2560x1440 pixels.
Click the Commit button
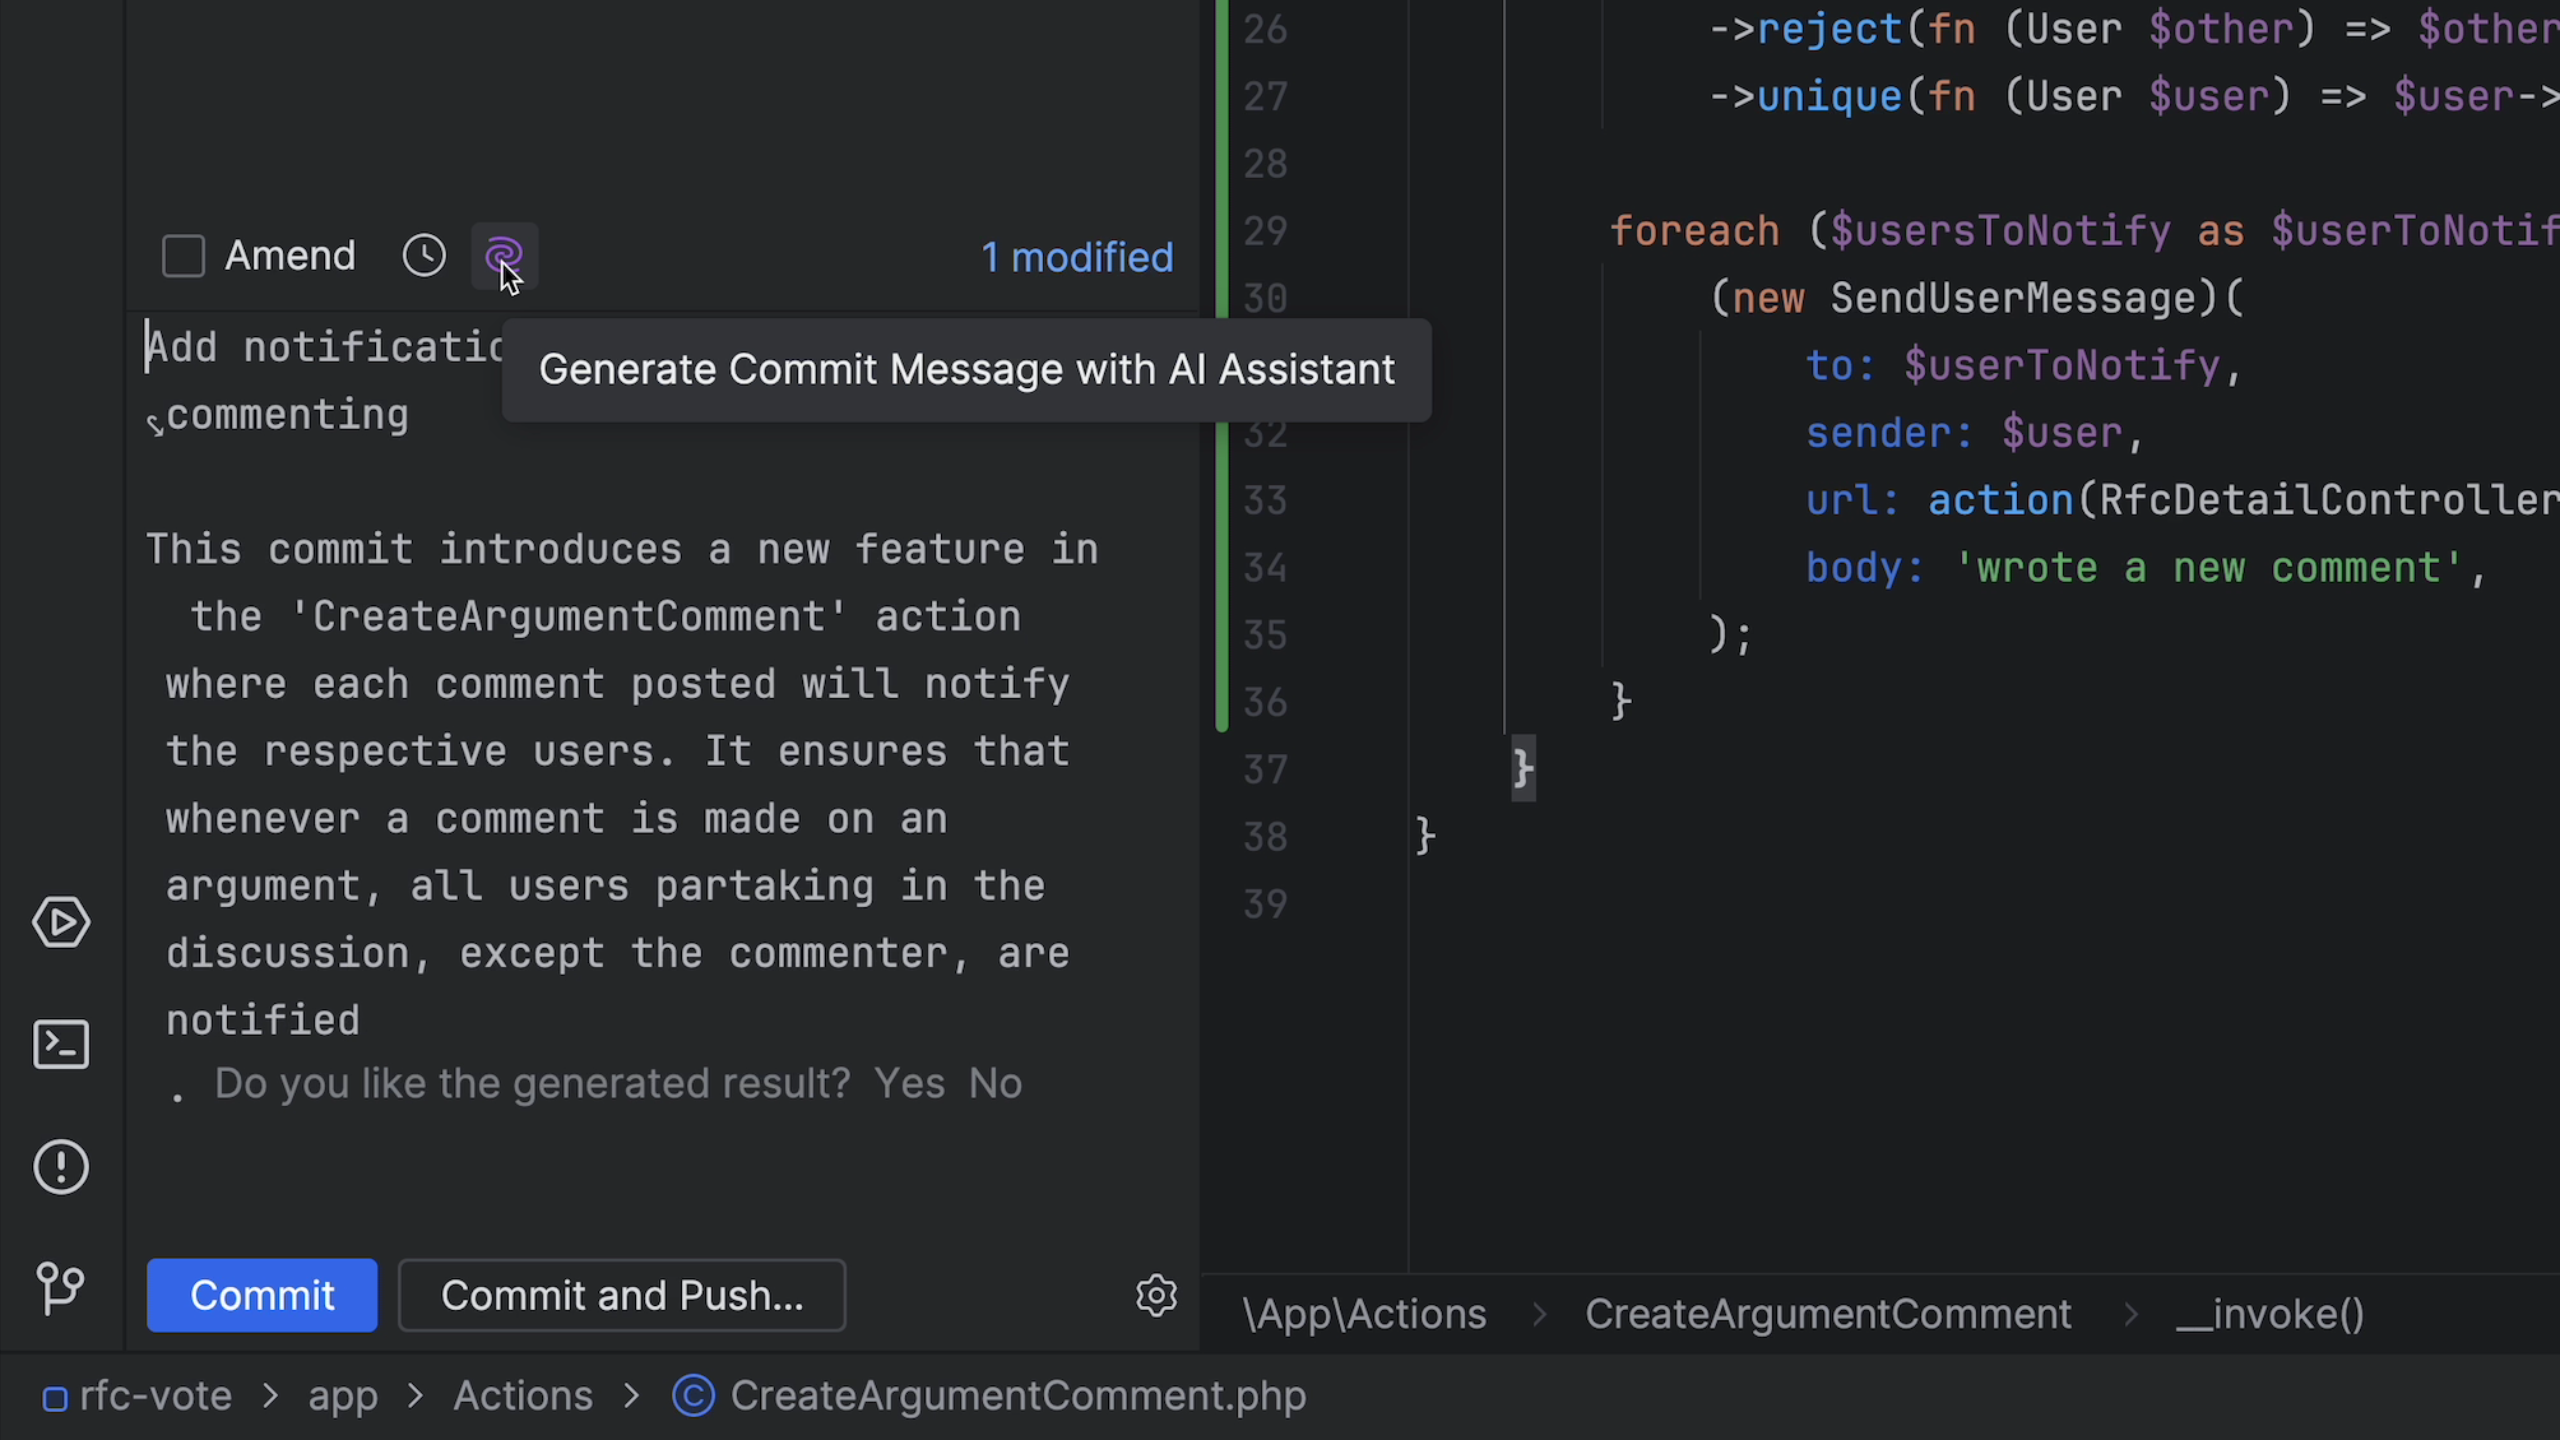[x=262, y=1295]
